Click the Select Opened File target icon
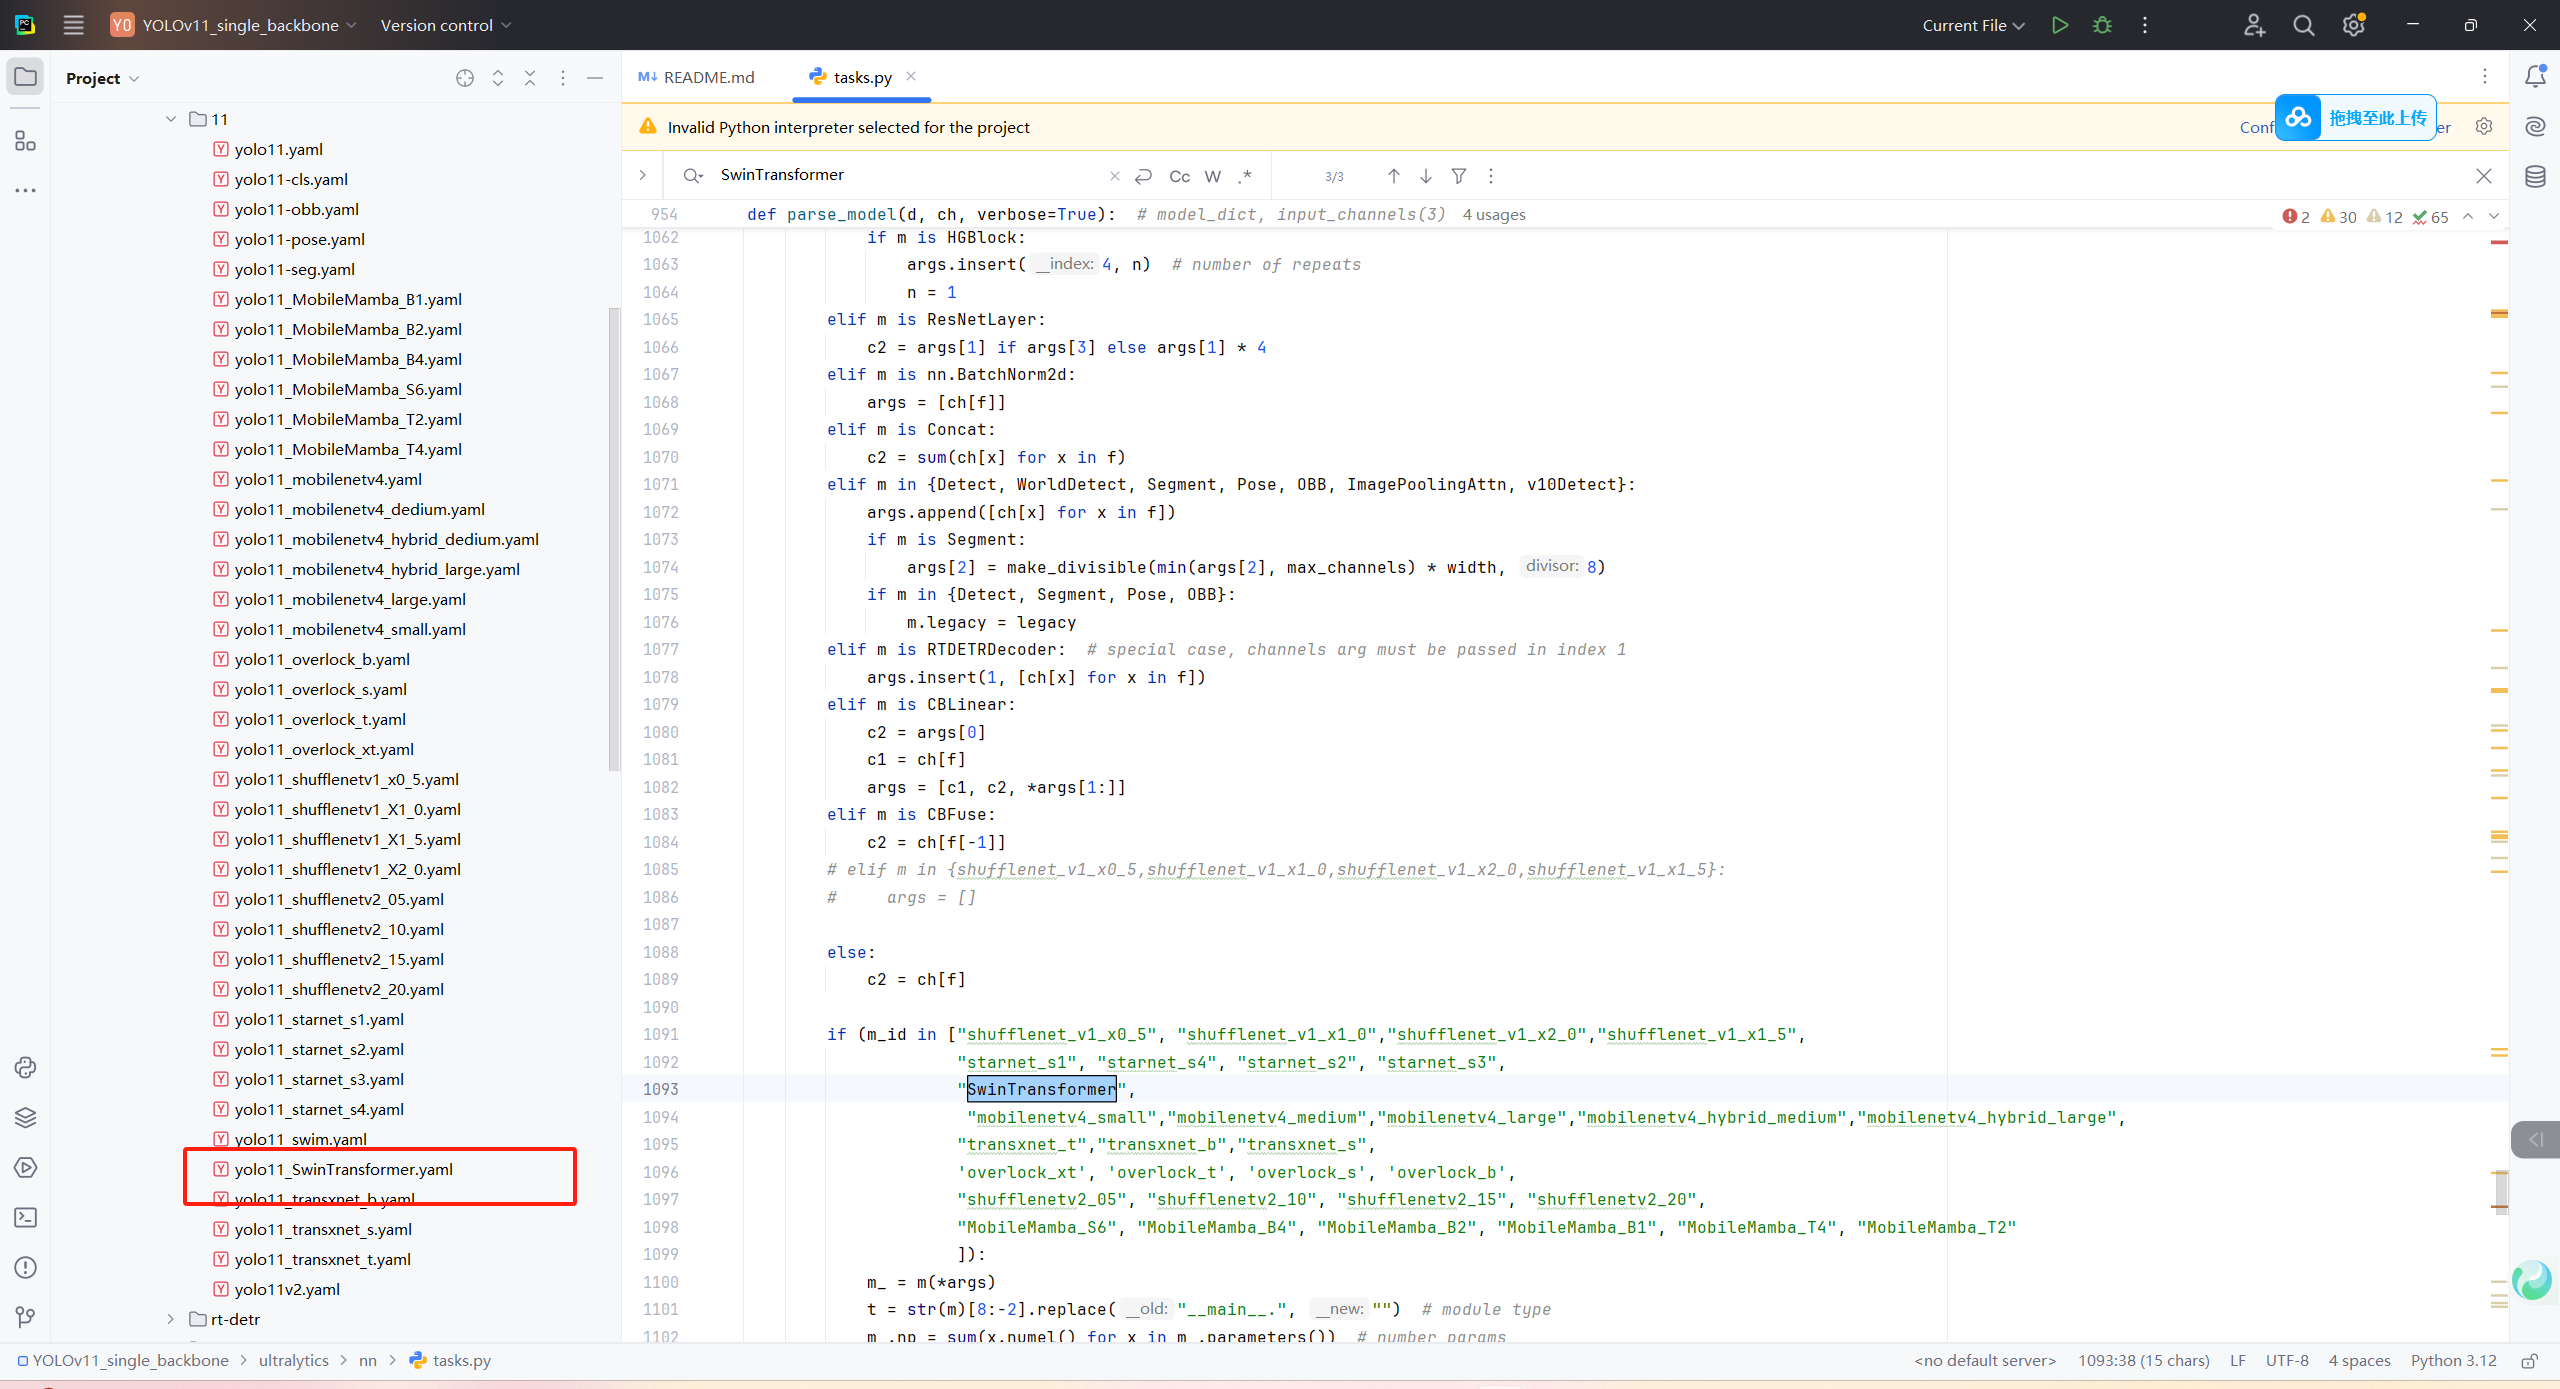The image size is (2560, 1389). 465,78
